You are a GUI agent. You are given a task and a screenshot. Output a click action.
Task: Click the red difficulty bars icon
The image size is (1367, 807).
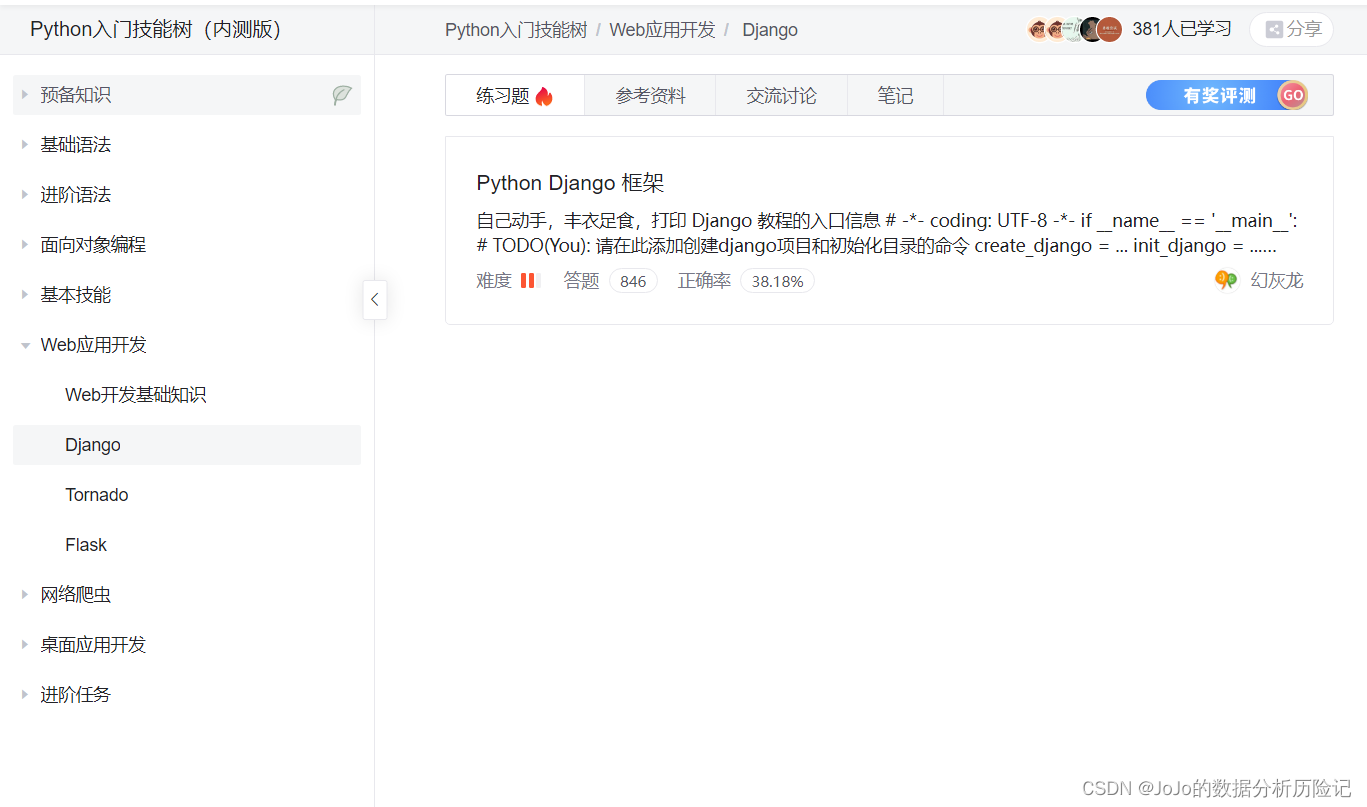coord(529,281)
